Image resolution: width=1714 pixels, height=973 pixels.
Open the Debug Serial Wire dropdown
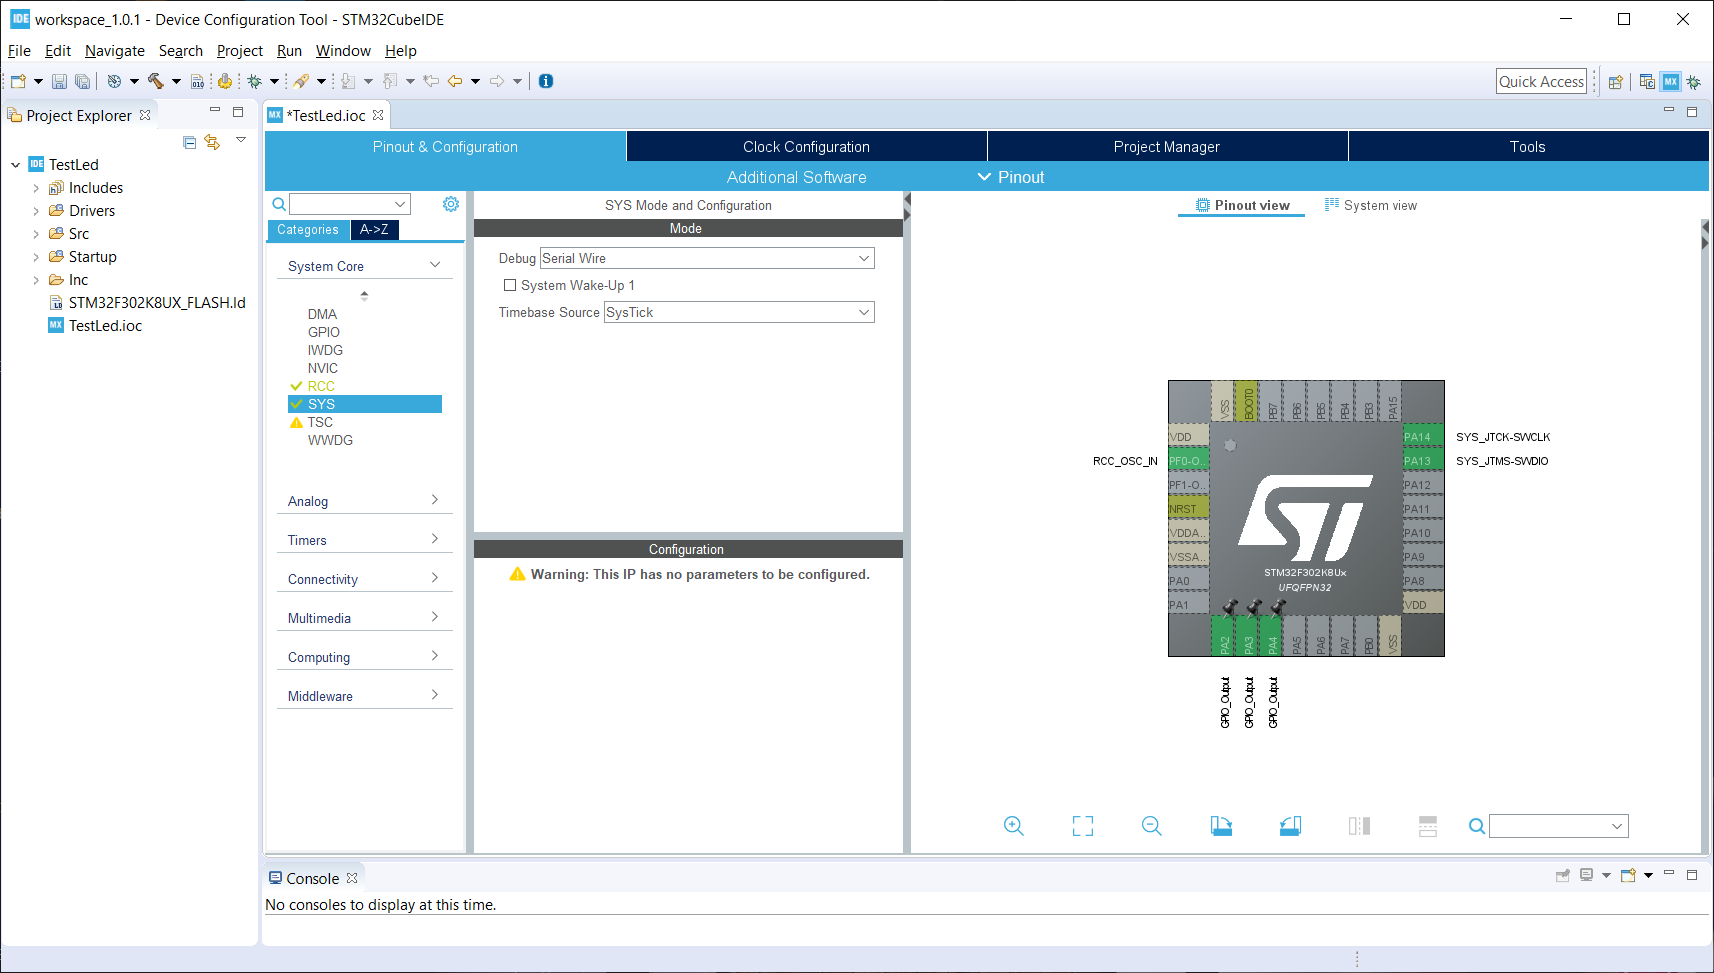707,258
